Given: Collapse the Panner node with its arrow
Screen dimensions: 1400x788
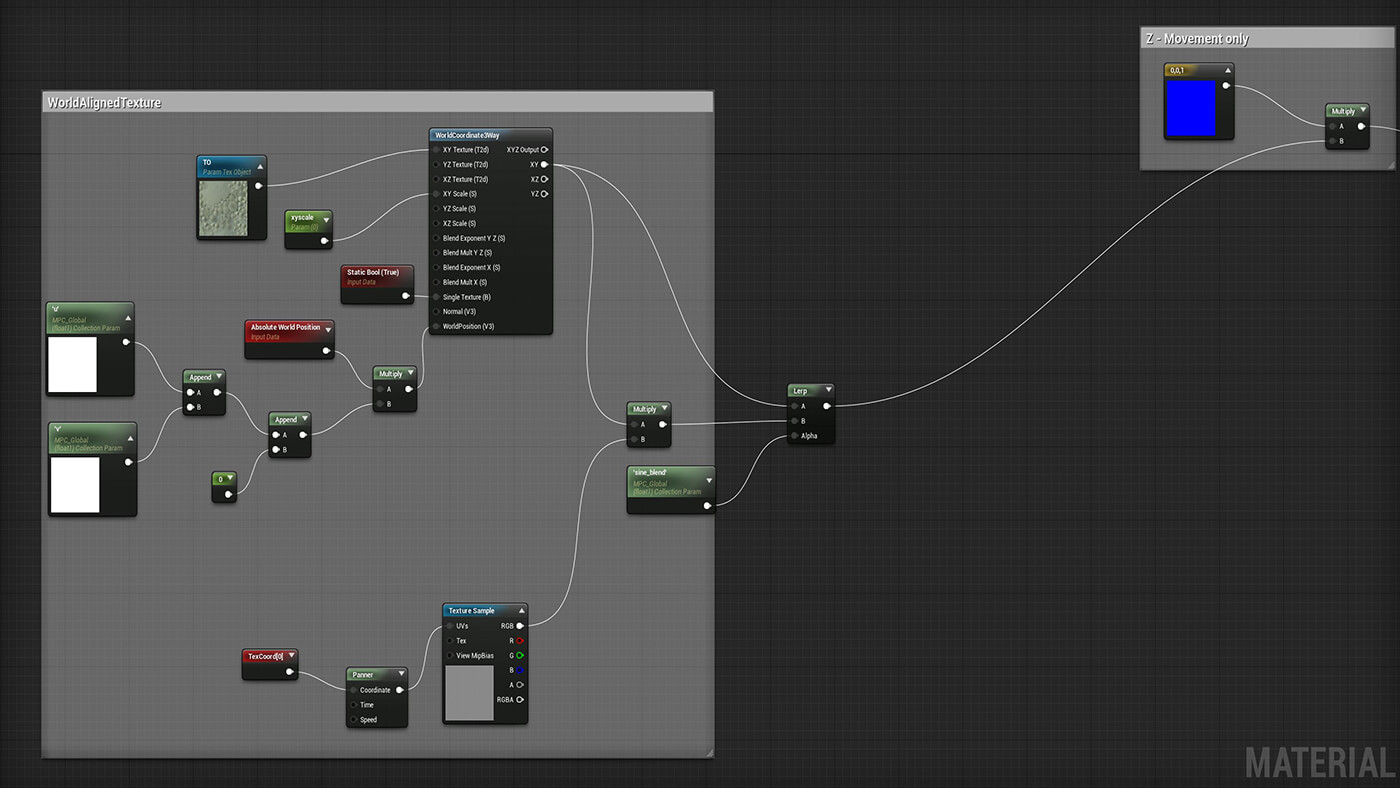Looking at the screenshot, I should point(401,675).
